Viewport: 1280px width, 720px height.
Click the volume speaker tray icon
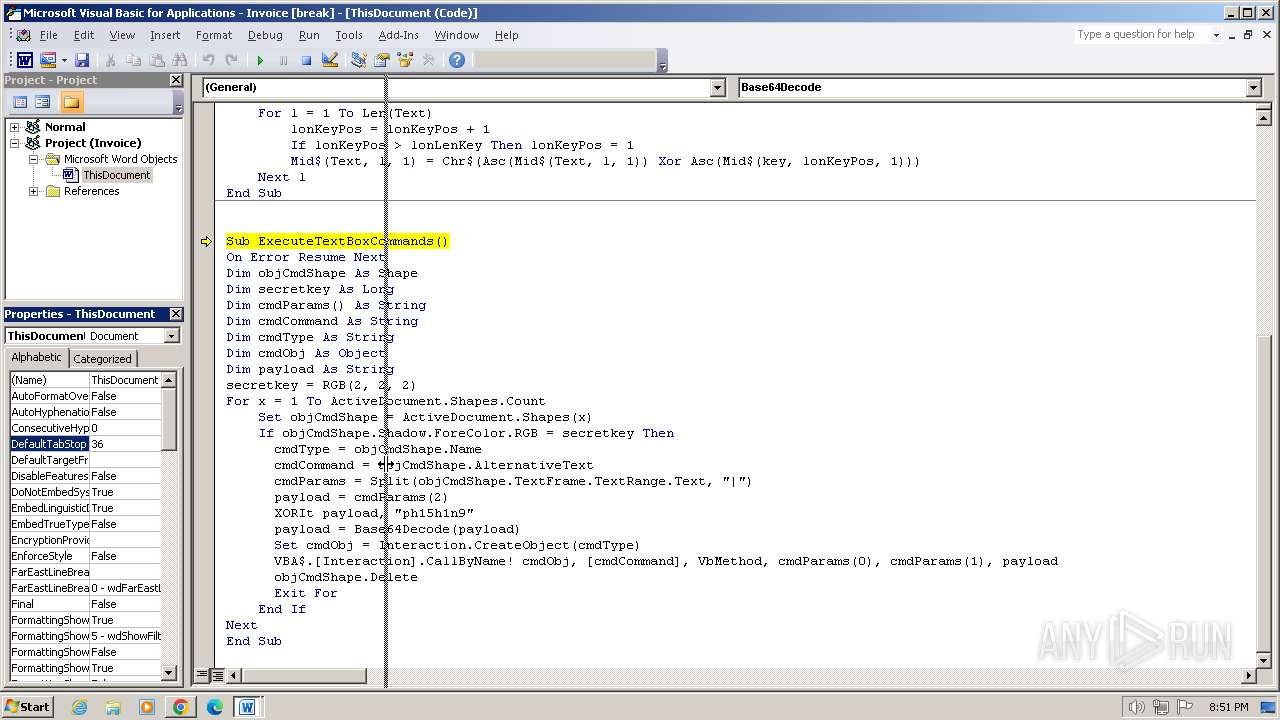(1136, 707)
